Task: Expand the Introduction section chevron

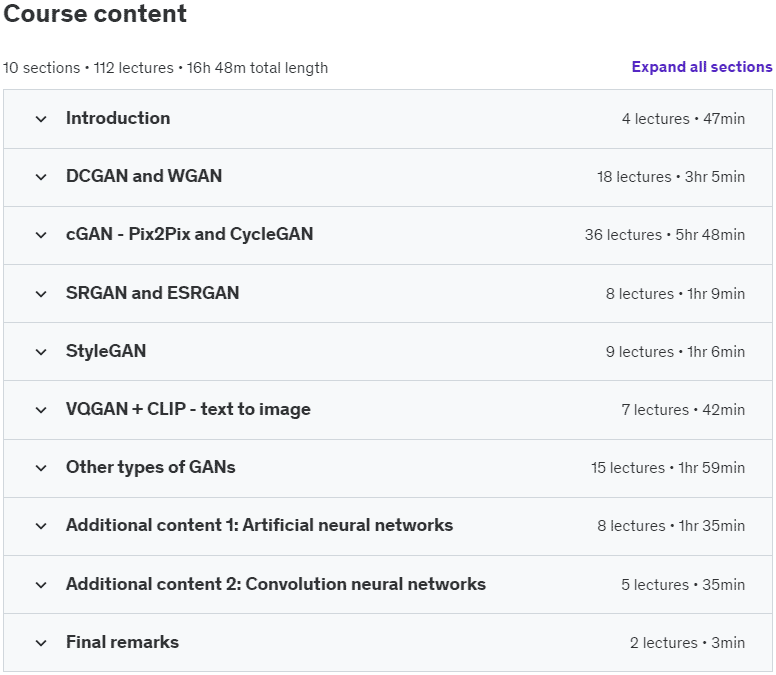Action: pyautogui.click(x=41, y=119)
